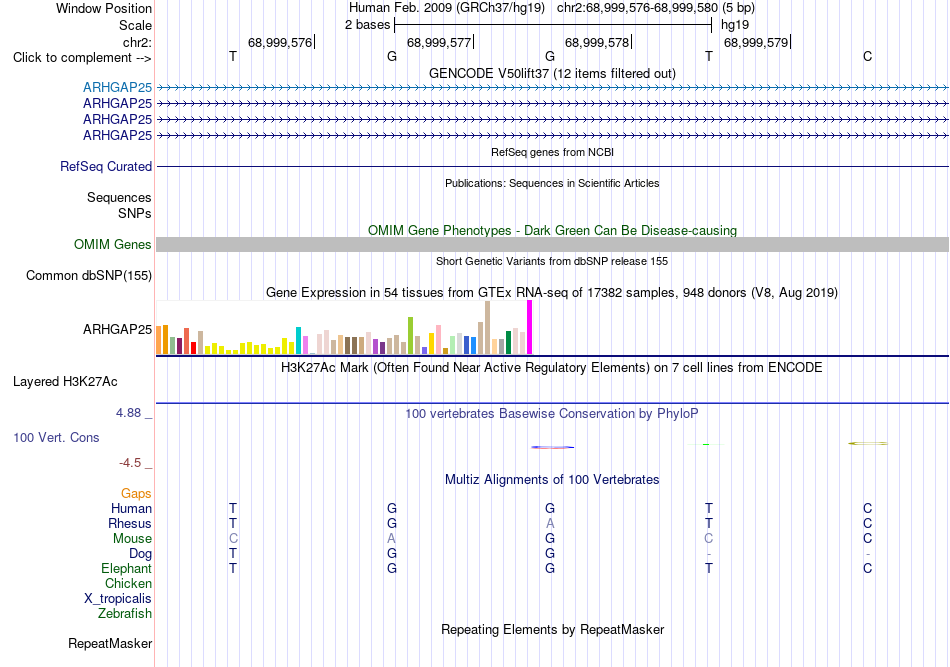Image resolution: width=950 pixels, height=667 pixels.
Task: Click the Chicken species label
Action: coord(128,583)
